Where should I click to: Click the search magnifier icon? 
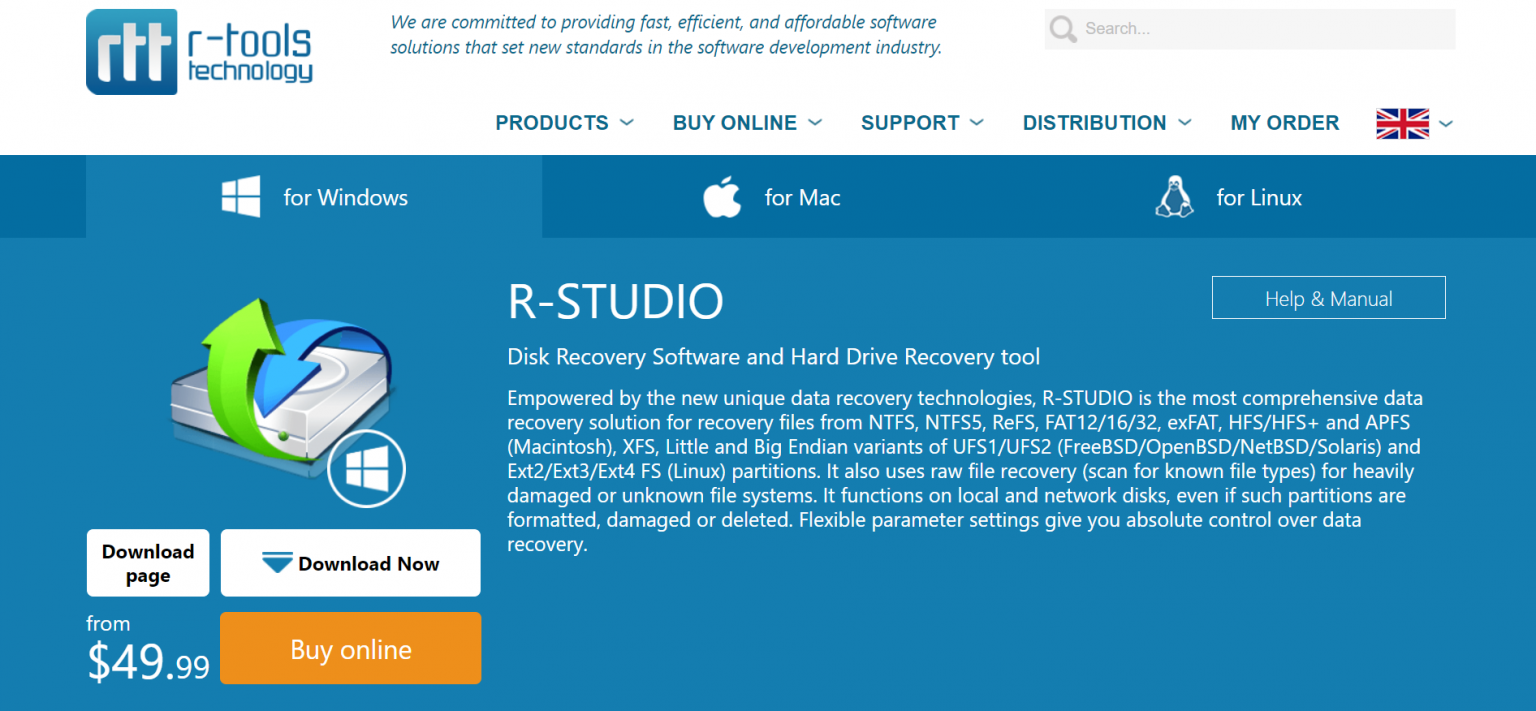pos(1062,29)
